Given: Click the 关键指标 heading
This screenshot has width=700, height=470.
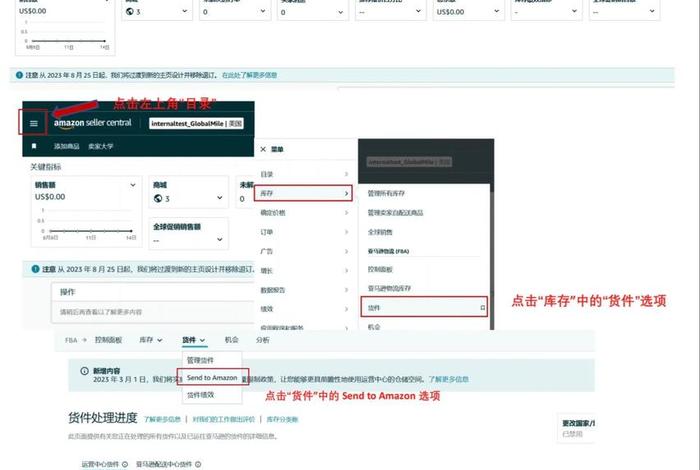Looking at the screenshot, I should point(46,166).
